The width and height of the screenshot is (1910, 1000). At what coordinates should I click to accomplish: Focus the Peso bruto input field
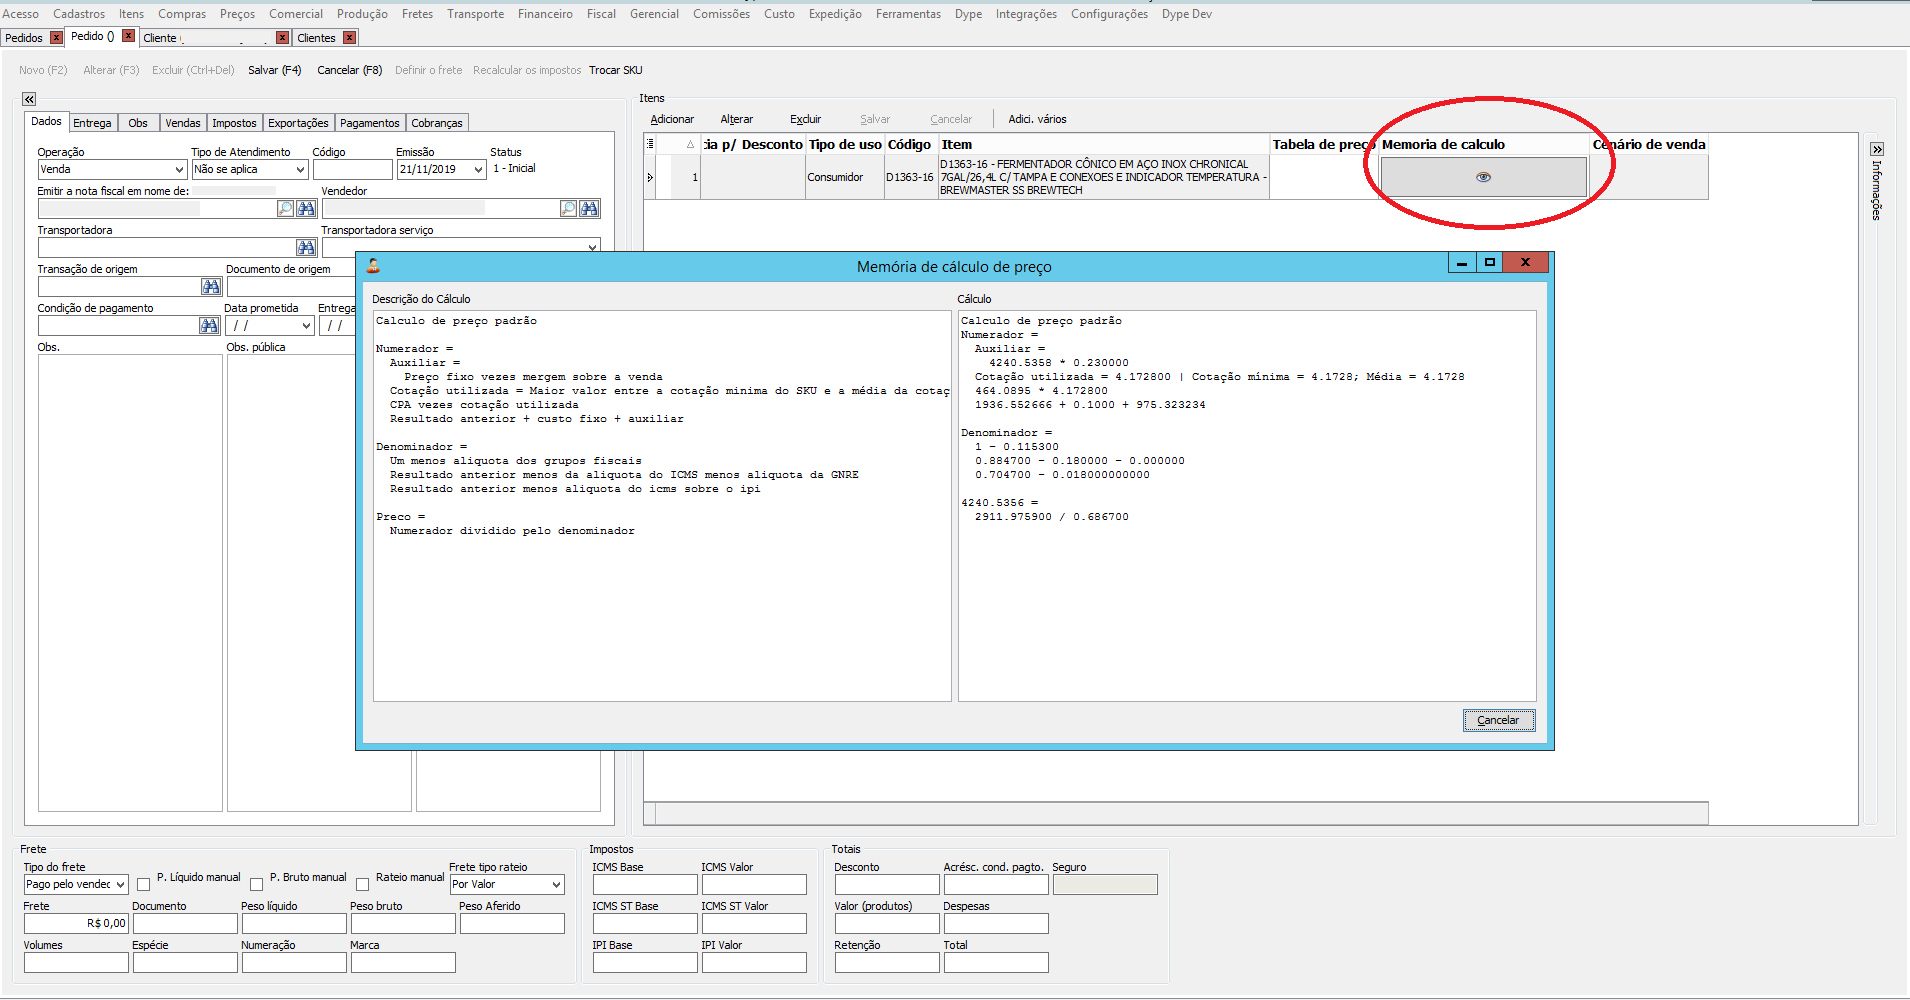tap(402, 923)
